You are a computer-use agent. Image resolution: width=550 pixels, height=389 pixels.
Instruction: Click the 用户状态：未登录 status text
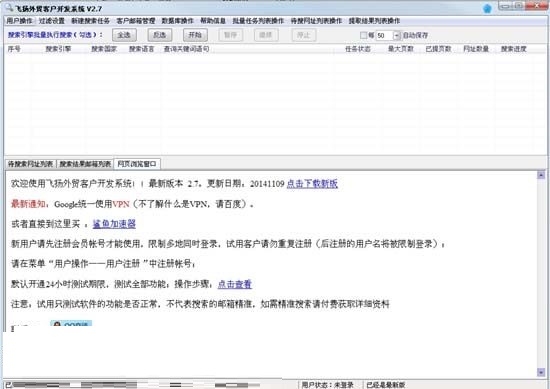click(327, 385)
